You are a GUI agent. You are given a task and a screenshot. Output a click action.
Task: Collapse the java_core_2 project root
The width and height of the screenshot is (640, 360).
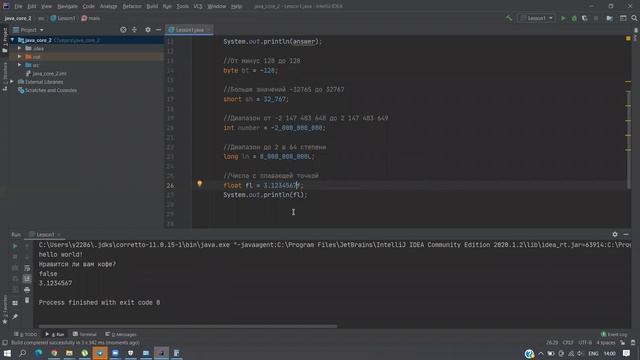13,40
